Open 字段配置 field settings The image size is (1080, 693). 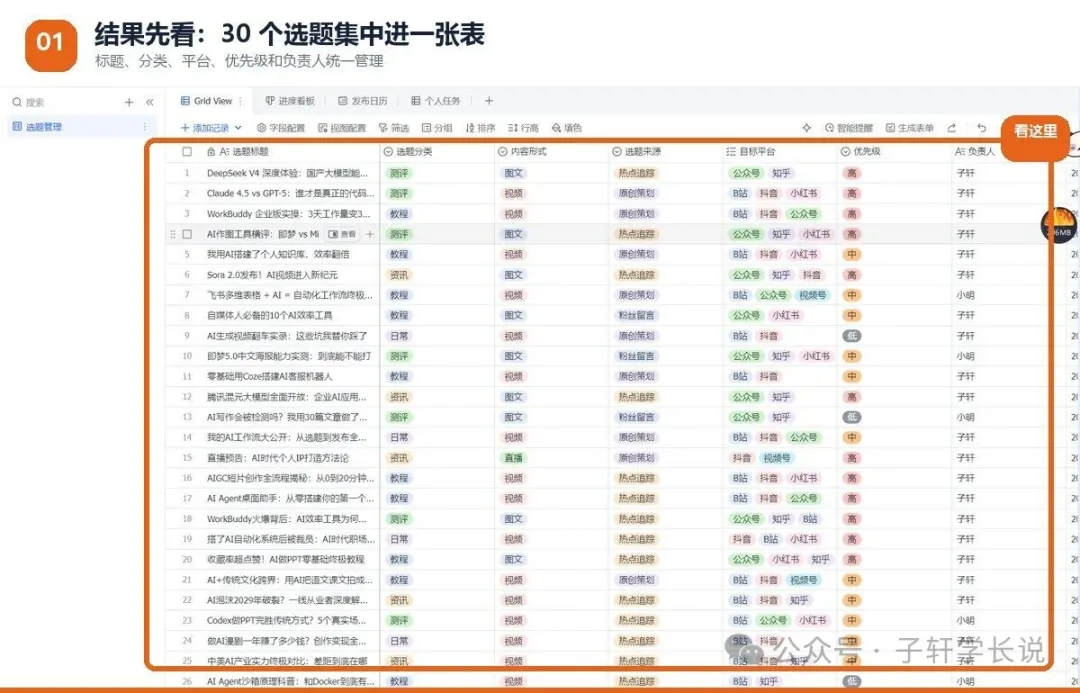(x=281, y=127)
